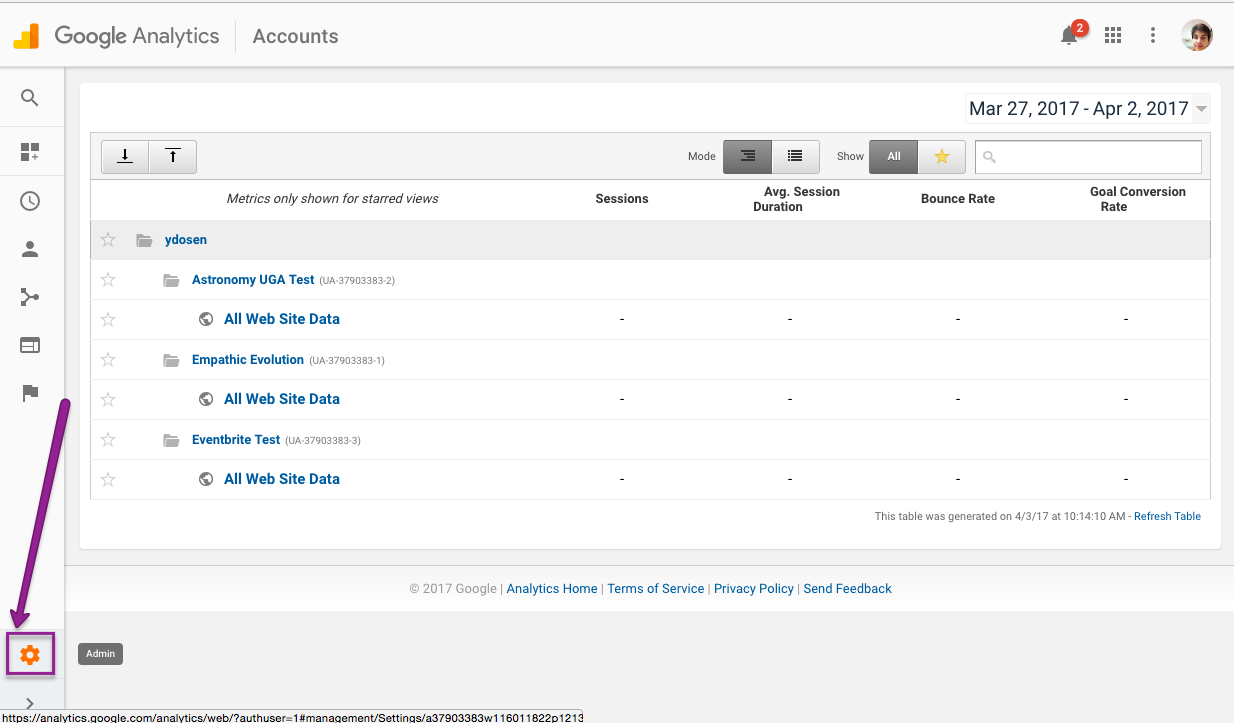Switch to flat list mode
Viewport: 1234px width, 723px height.
pos(795,156)
